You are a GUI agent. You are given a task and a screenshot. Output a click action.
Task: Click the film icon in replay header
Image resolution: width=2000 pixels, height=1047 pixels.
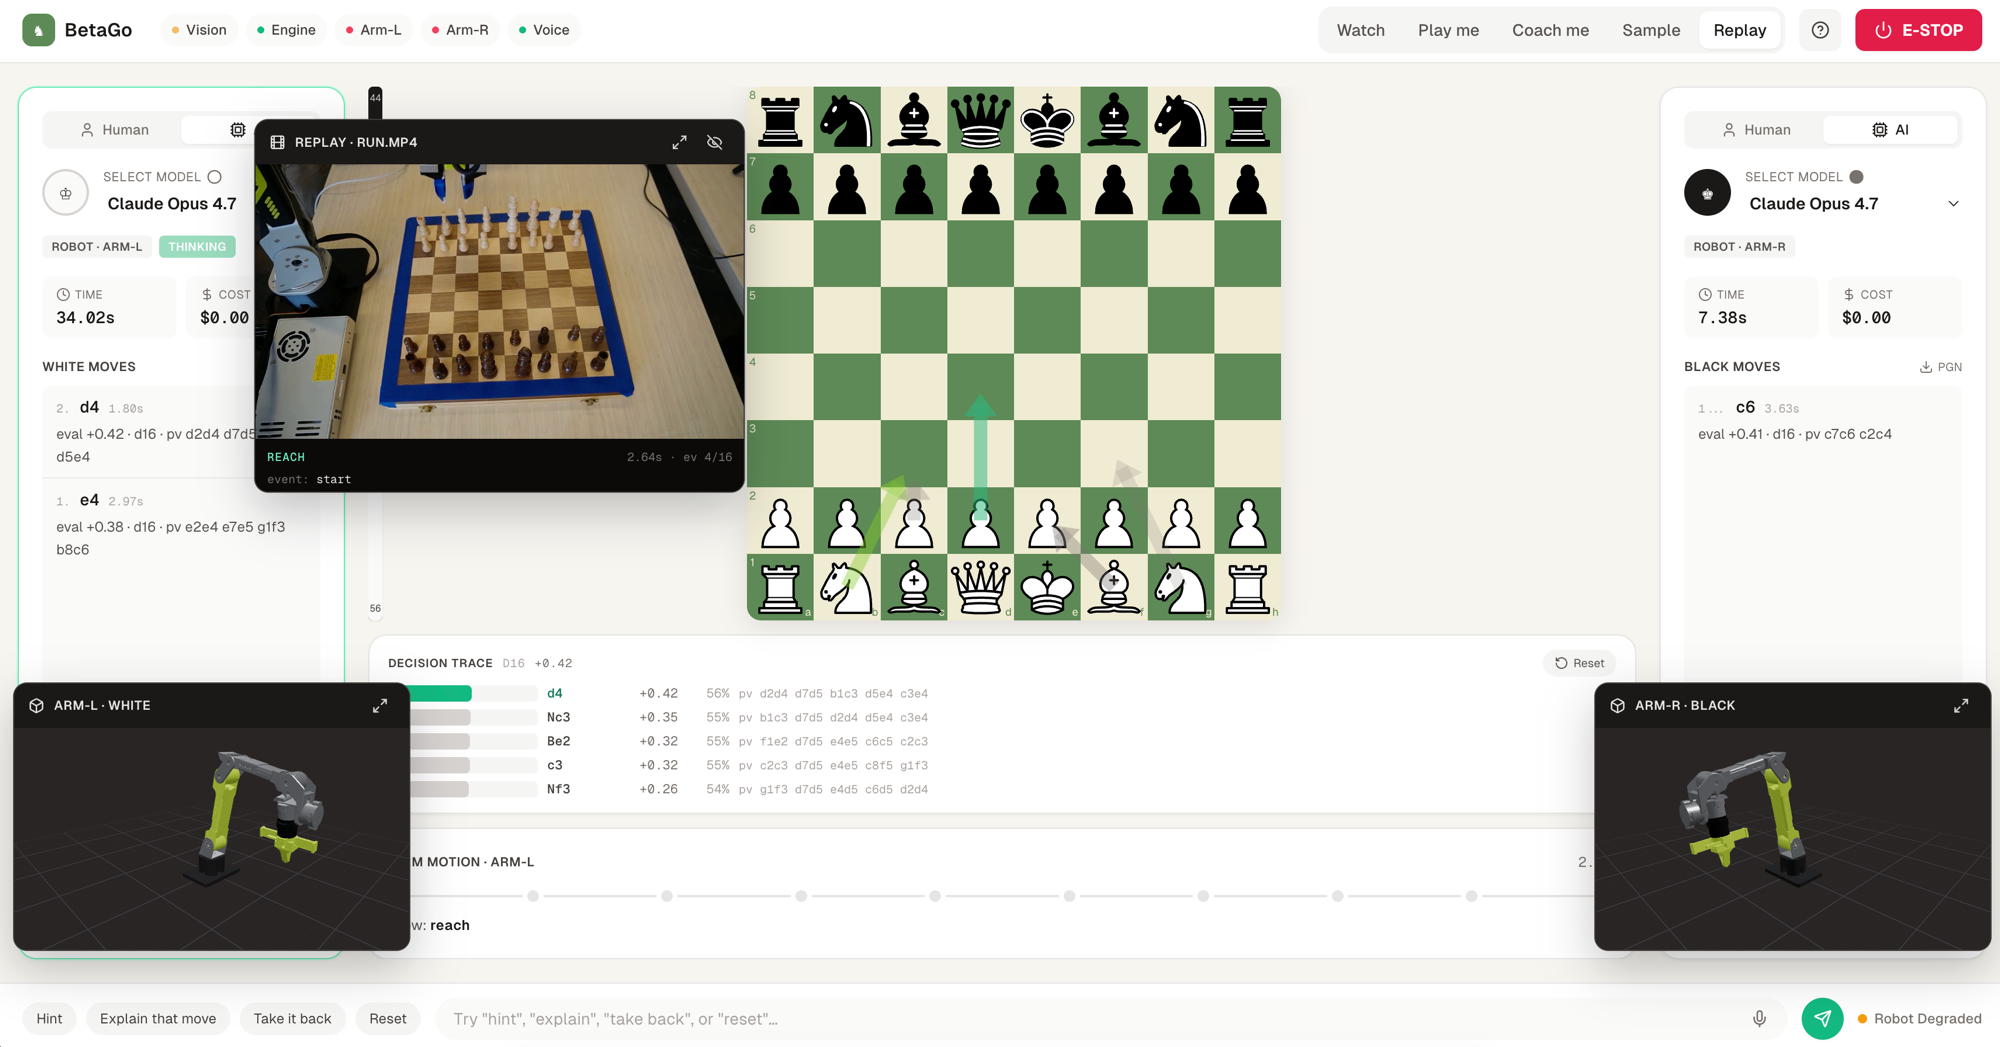pos(278,142)
